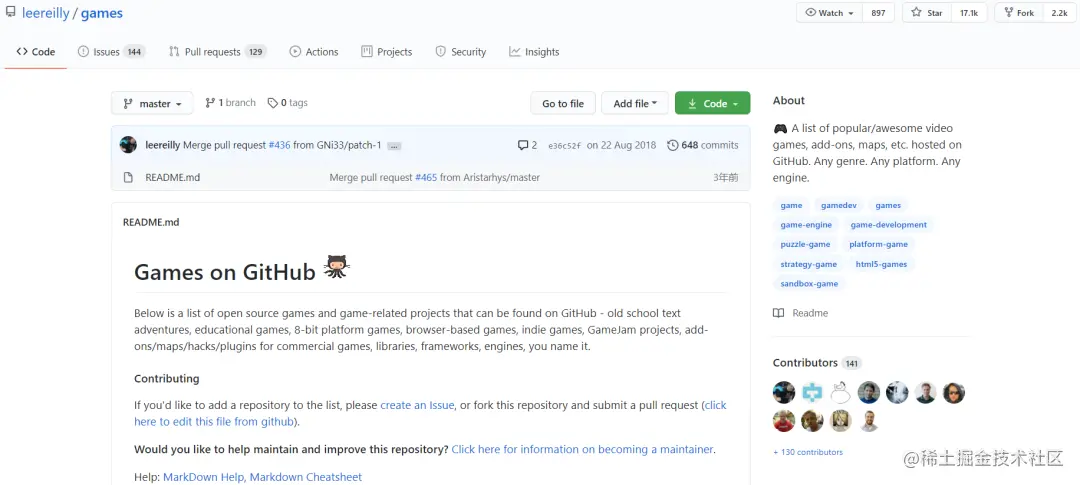The width and height of the screenshot is (1080, 485).
Task: Open the 648 commits history link
Action: pyautogui.click(x=703, y=145)
